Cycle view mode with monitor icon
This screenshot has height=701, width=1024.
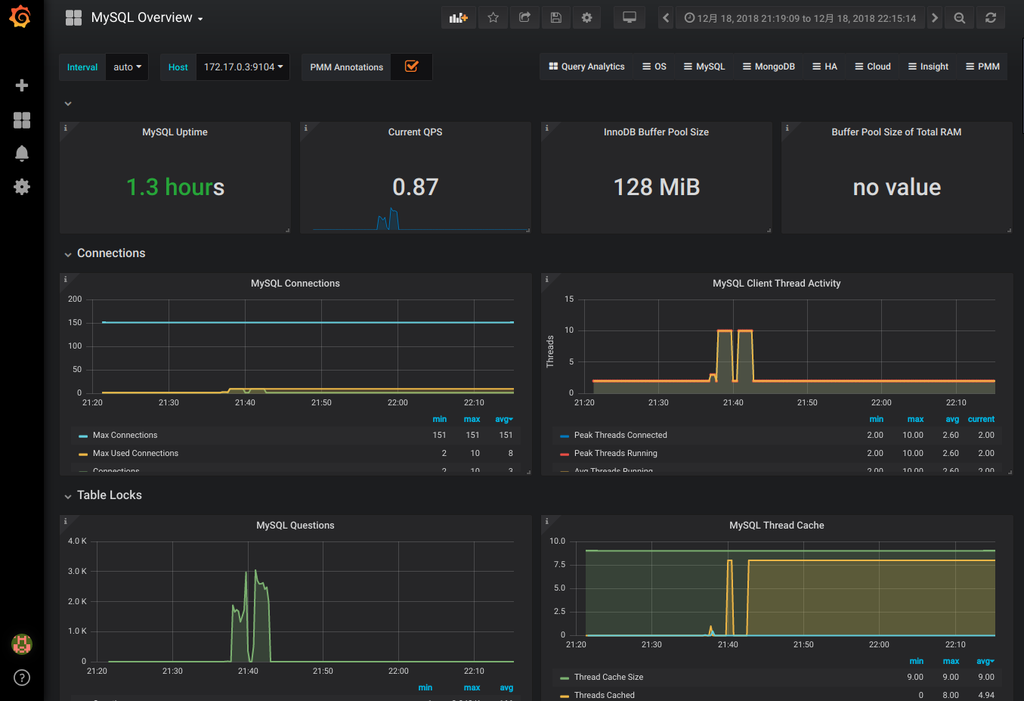[x=629, y=18]
